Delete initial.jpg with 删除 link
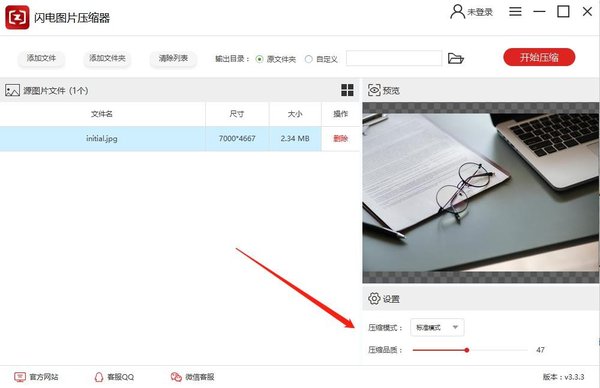 (x=341, y=139)
